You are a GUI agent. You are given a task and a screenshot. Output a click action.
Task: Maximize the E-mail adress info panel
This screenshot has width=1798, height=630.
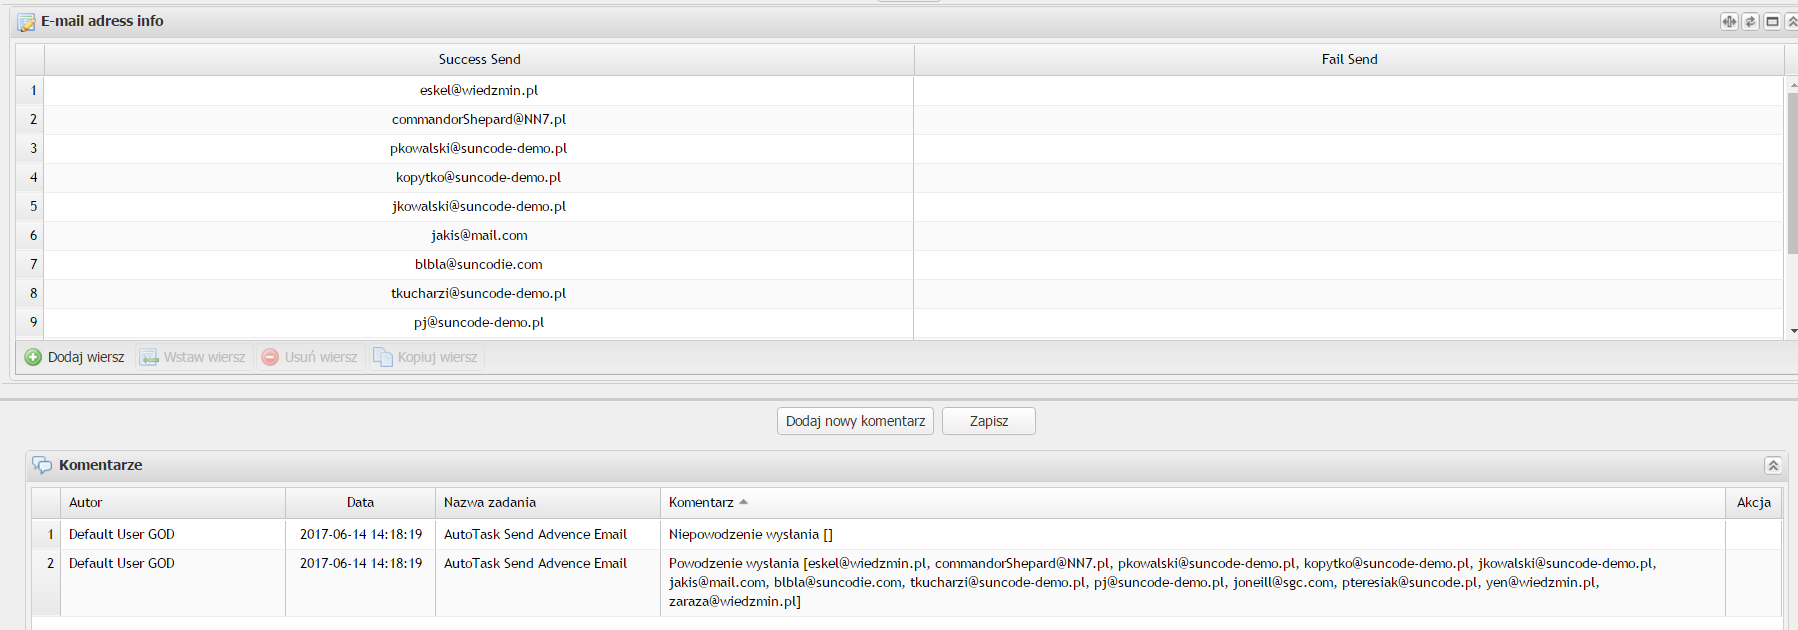click(1772, 21)
